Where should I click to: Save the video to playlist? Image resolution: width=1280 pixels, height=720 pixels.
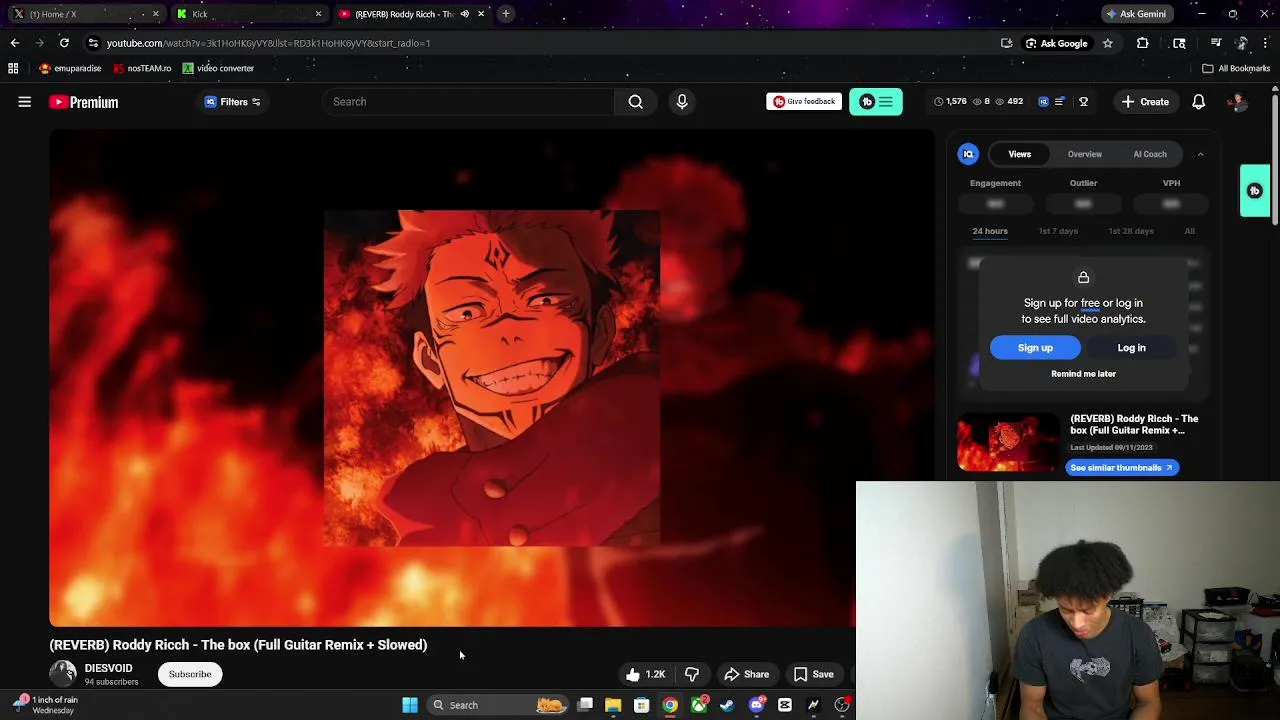pyautogui.click(x=813, y=675)
